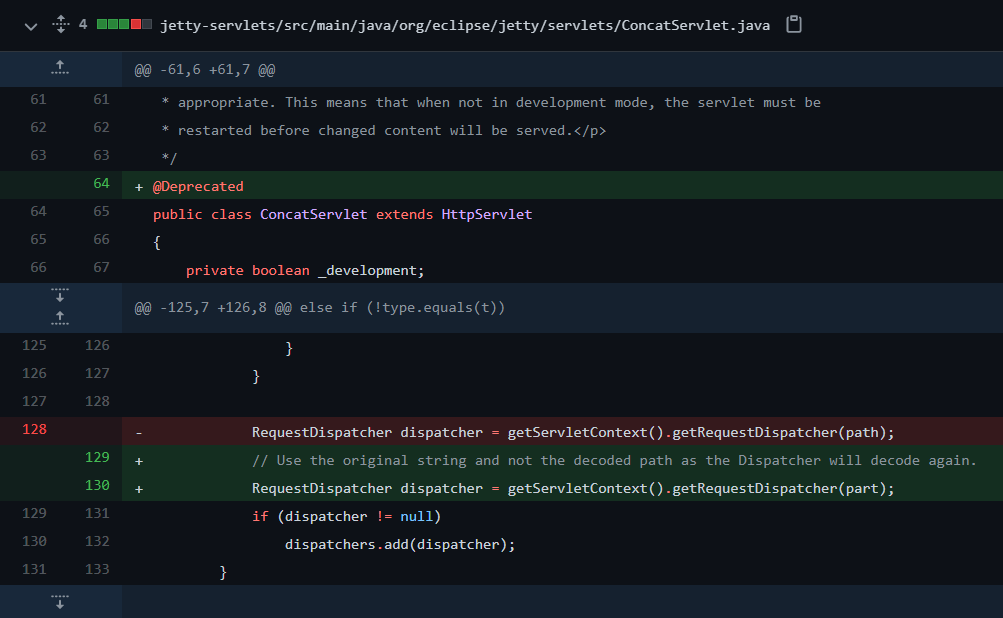Collapse the ConcatServlet.java file diff

tap(31, 25)
